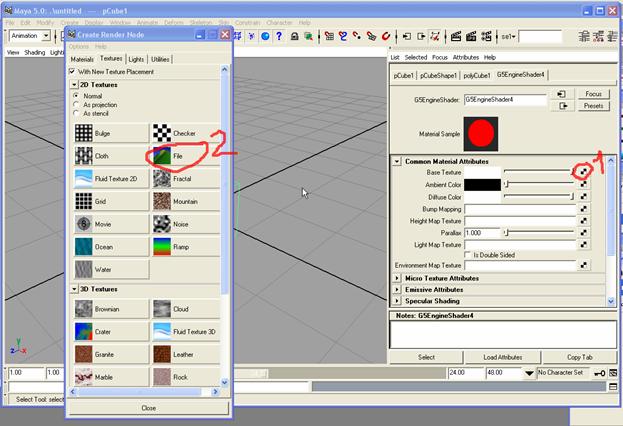The width and height of the screenshot is (623, 426).
Task: Pick the Bulge texture swatch
Action: 85,133
